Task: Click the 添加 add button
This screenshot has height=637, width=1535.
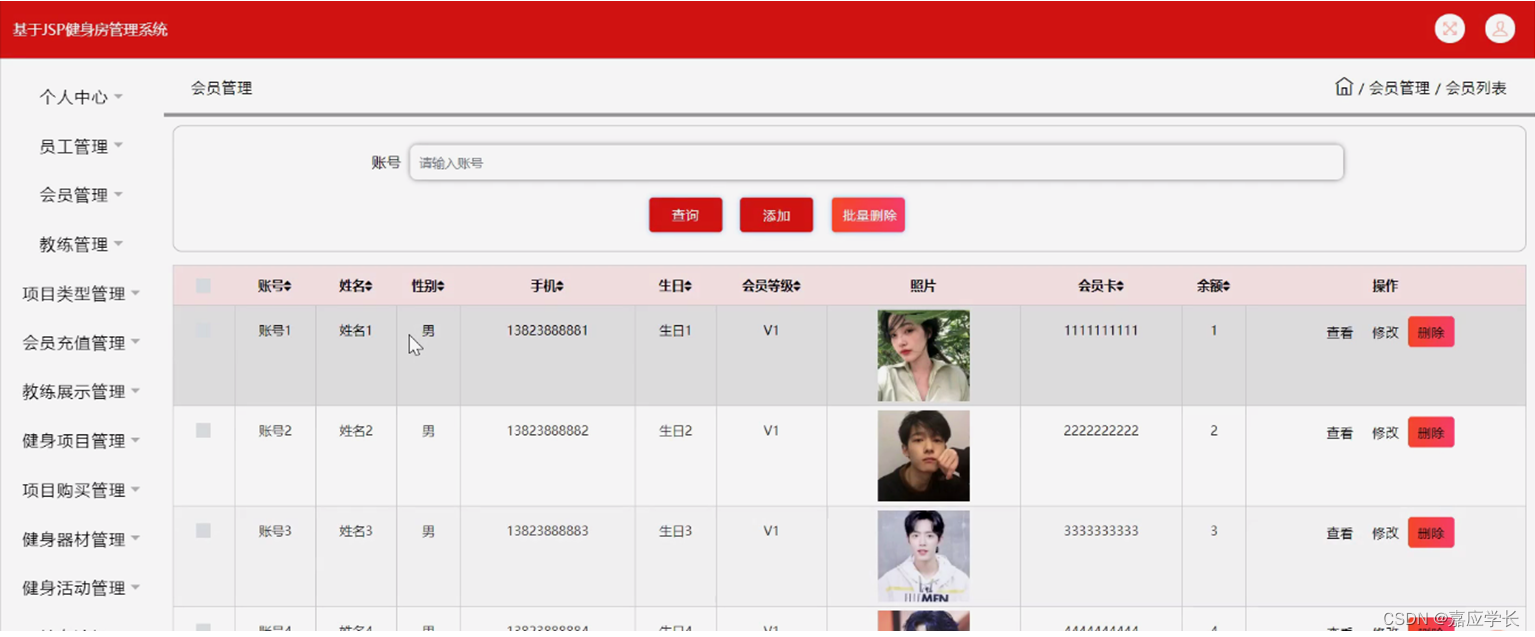Action: (776, 215)
